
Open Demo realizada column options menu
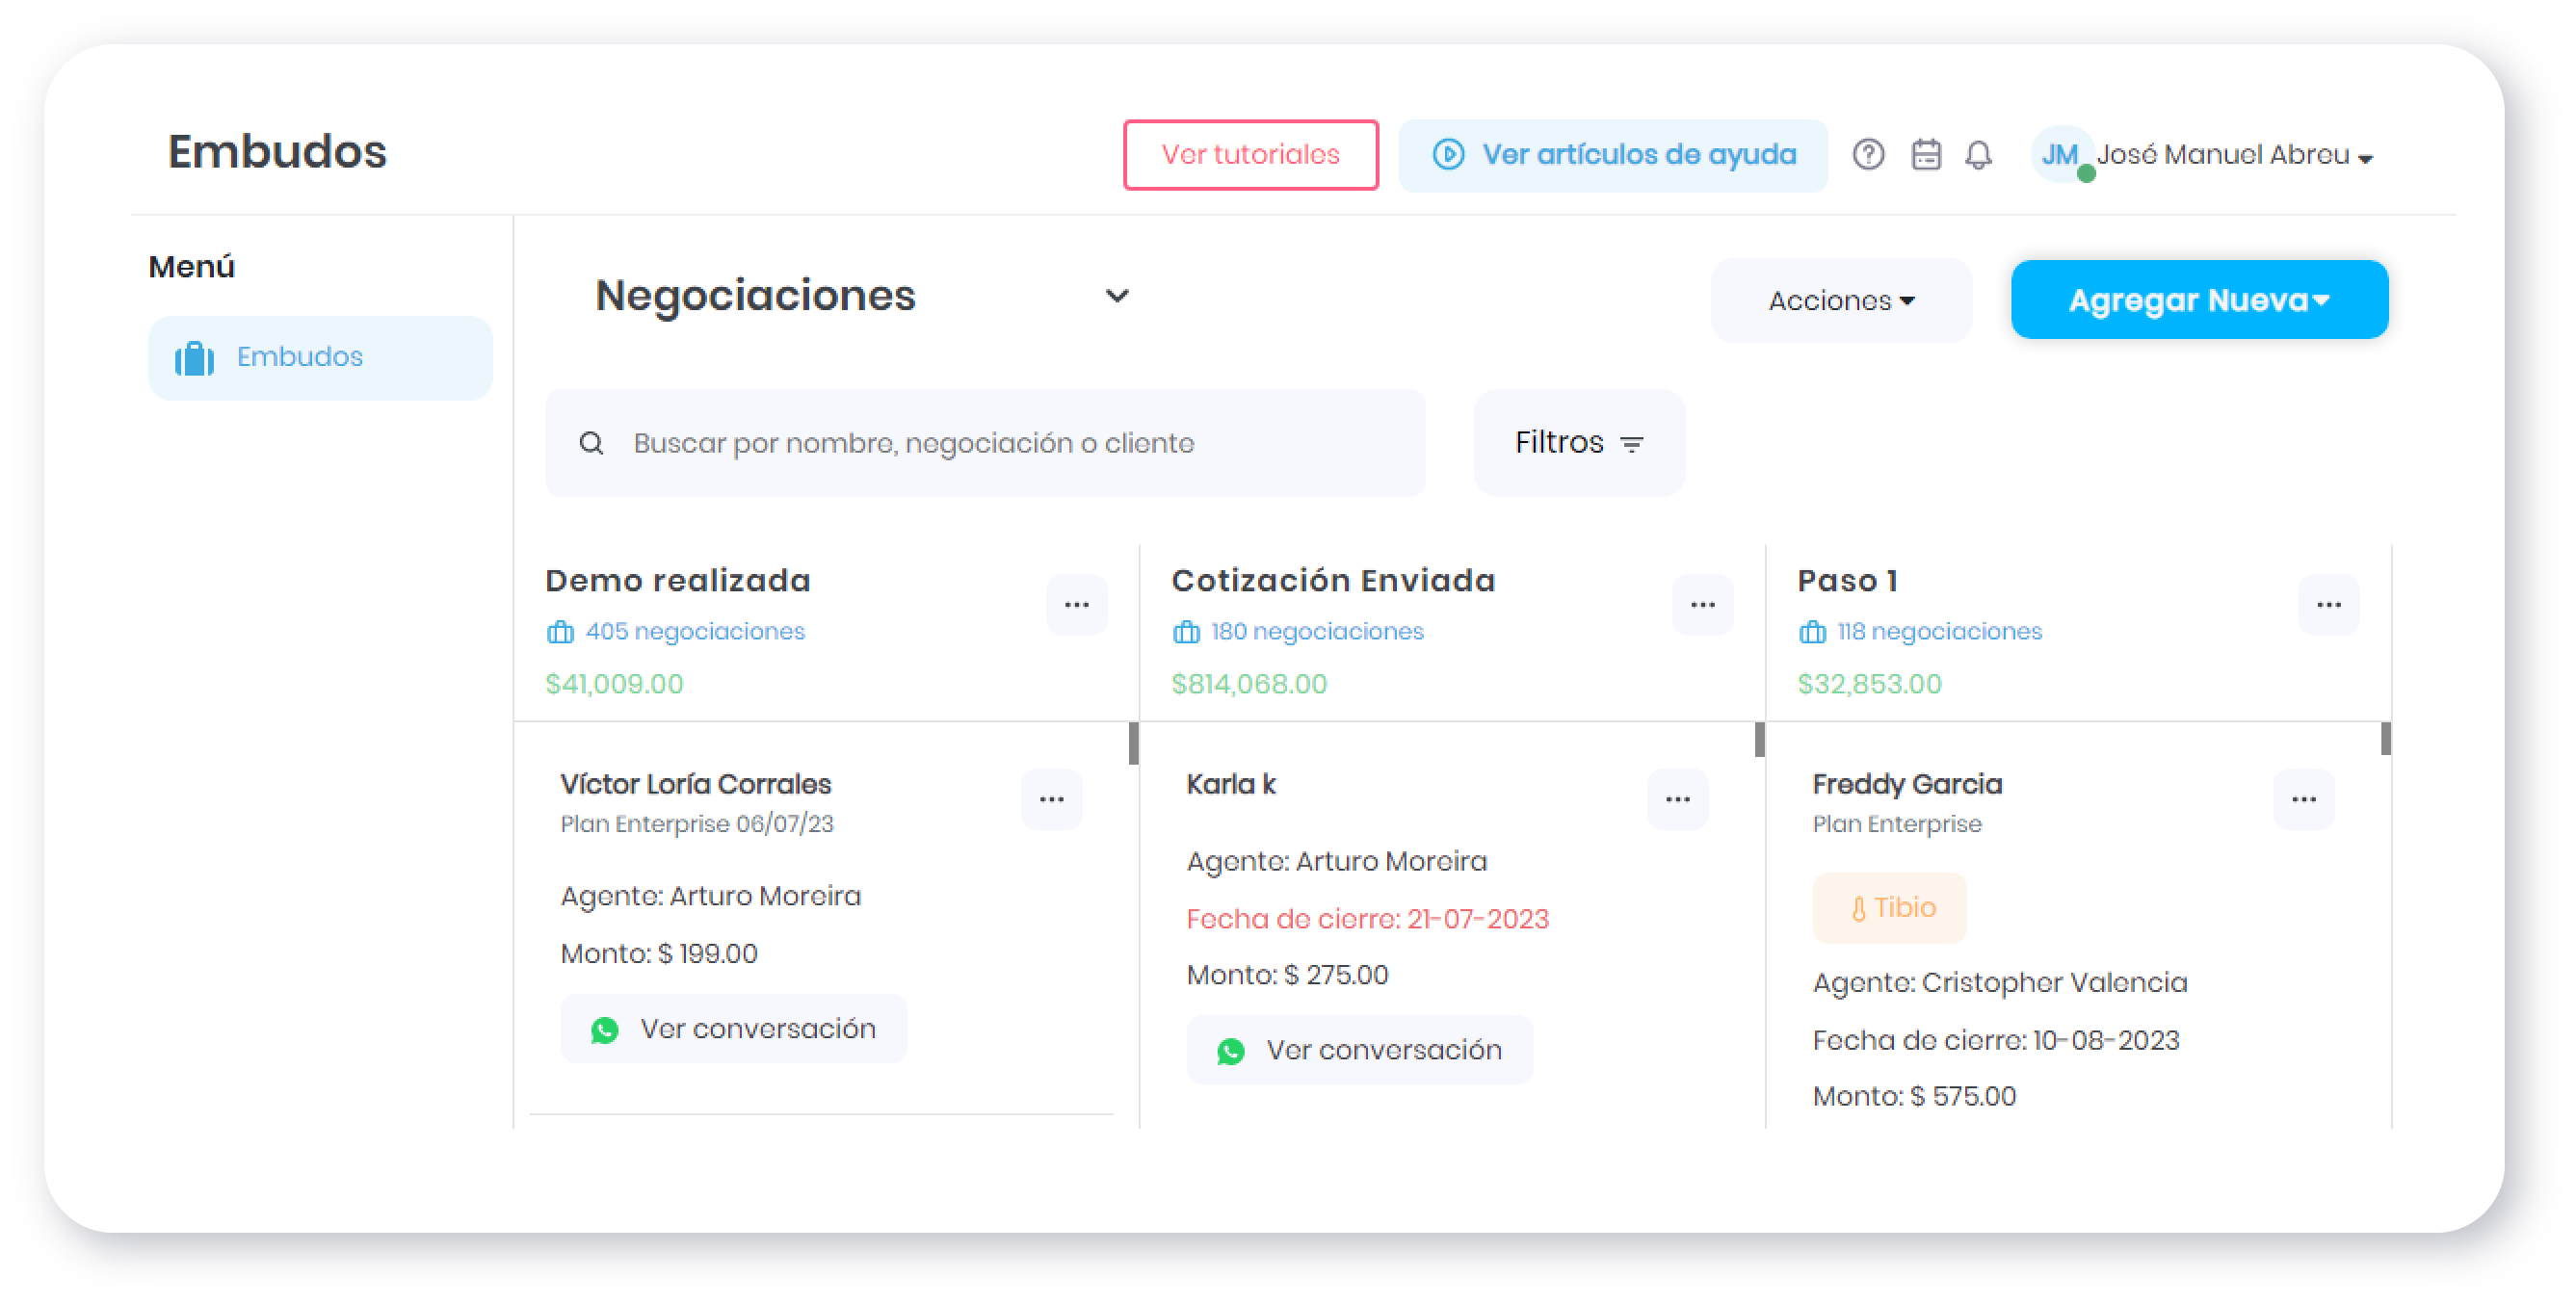[1076, 605]
